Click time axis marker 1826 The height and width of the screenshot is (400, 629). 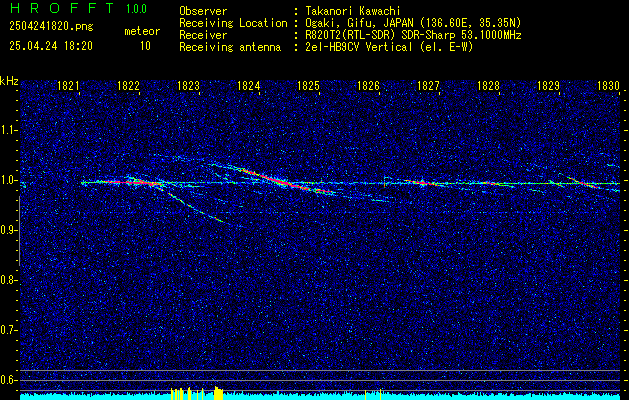pos(368,85)
